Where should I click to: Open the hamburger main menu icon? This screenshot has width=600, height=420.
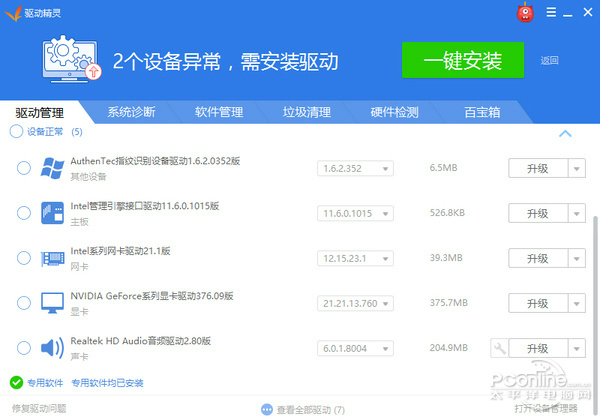[x=551, y=12]
